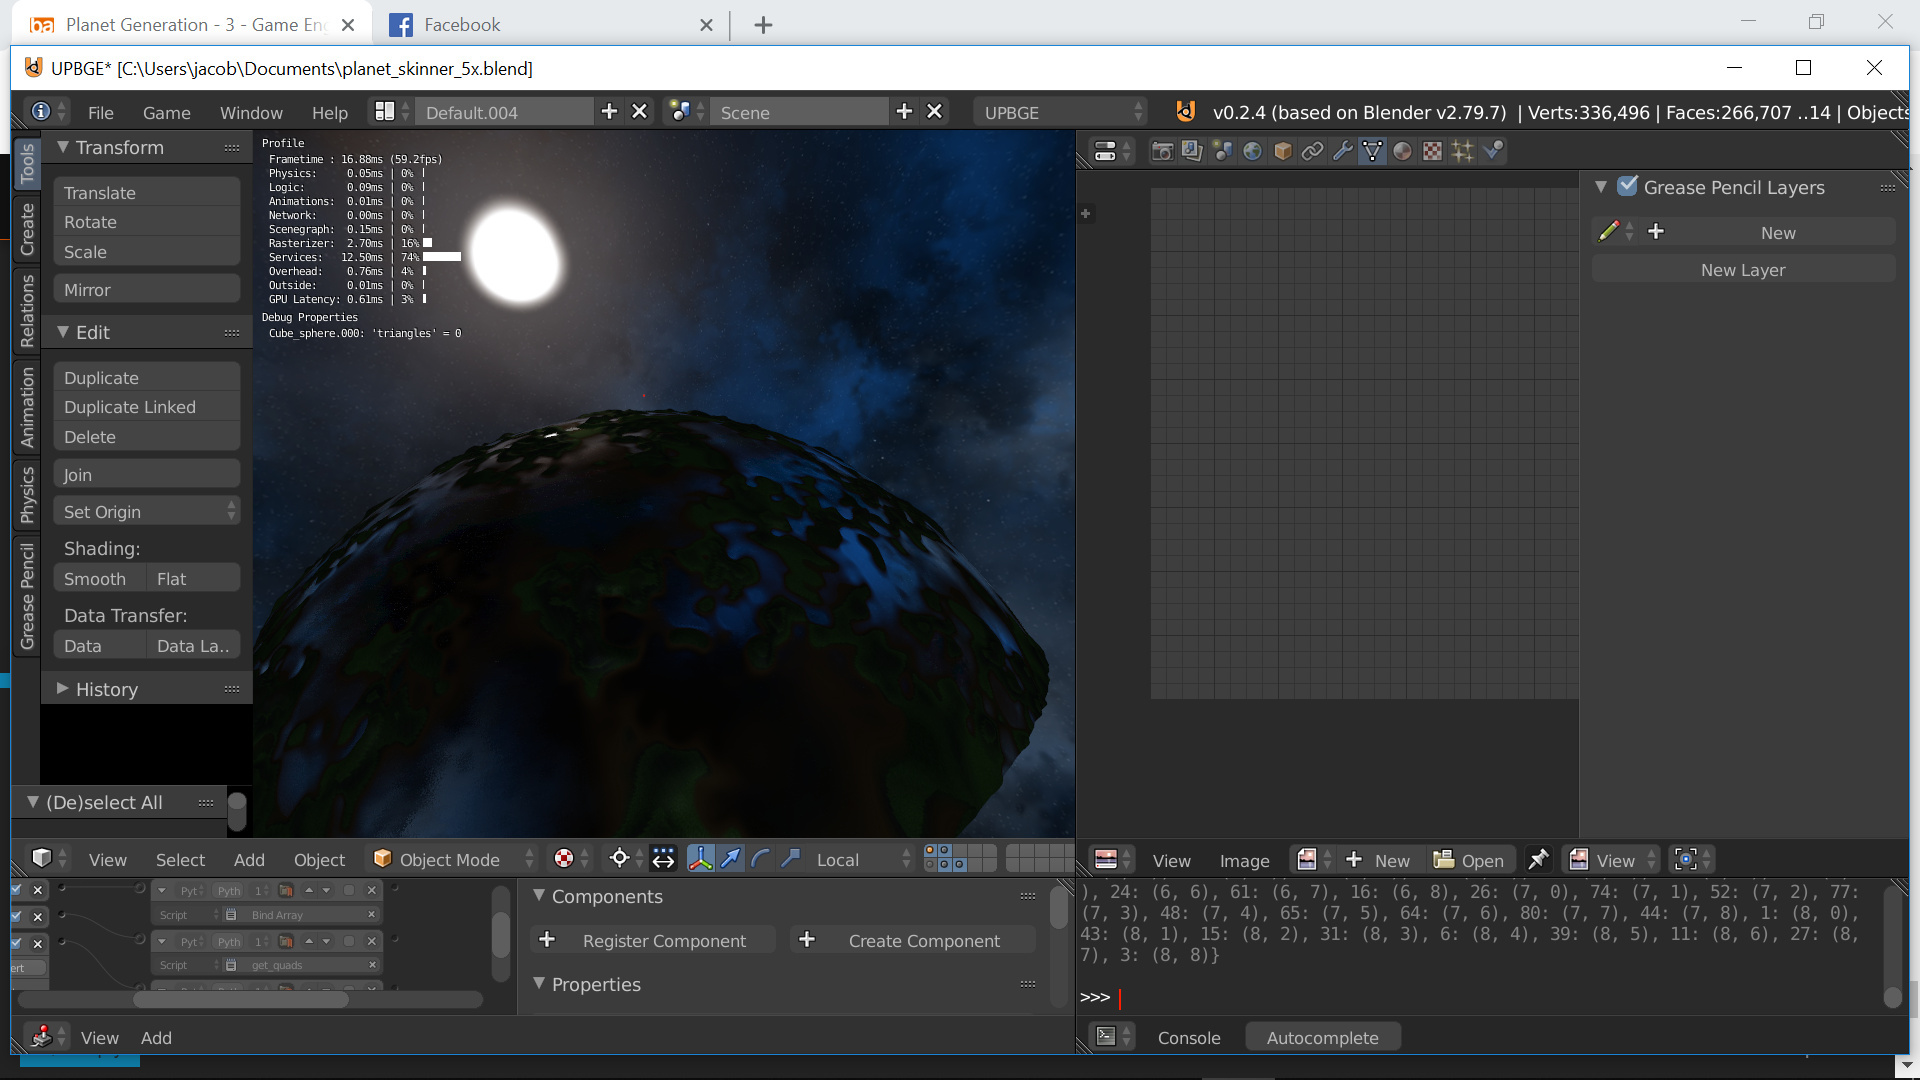1920x1080 pixels.
Task: Click the Autocomplete button in console
Action: tap(1322, 1037)
